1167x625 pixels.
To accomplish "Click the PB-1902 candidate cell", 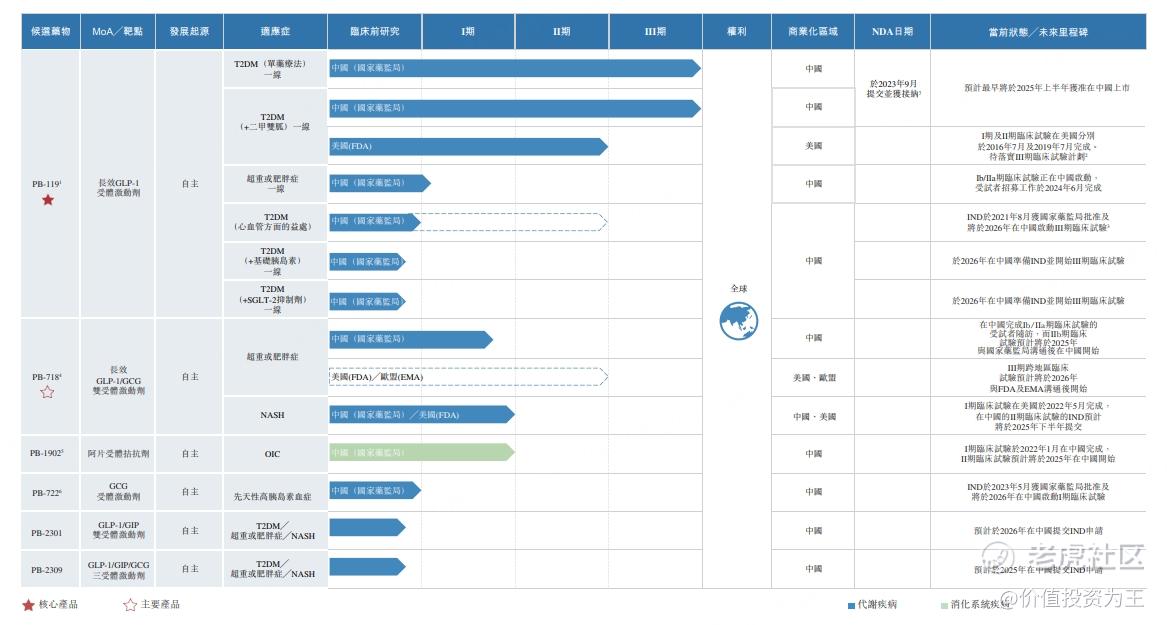I will tap(49, 453).
